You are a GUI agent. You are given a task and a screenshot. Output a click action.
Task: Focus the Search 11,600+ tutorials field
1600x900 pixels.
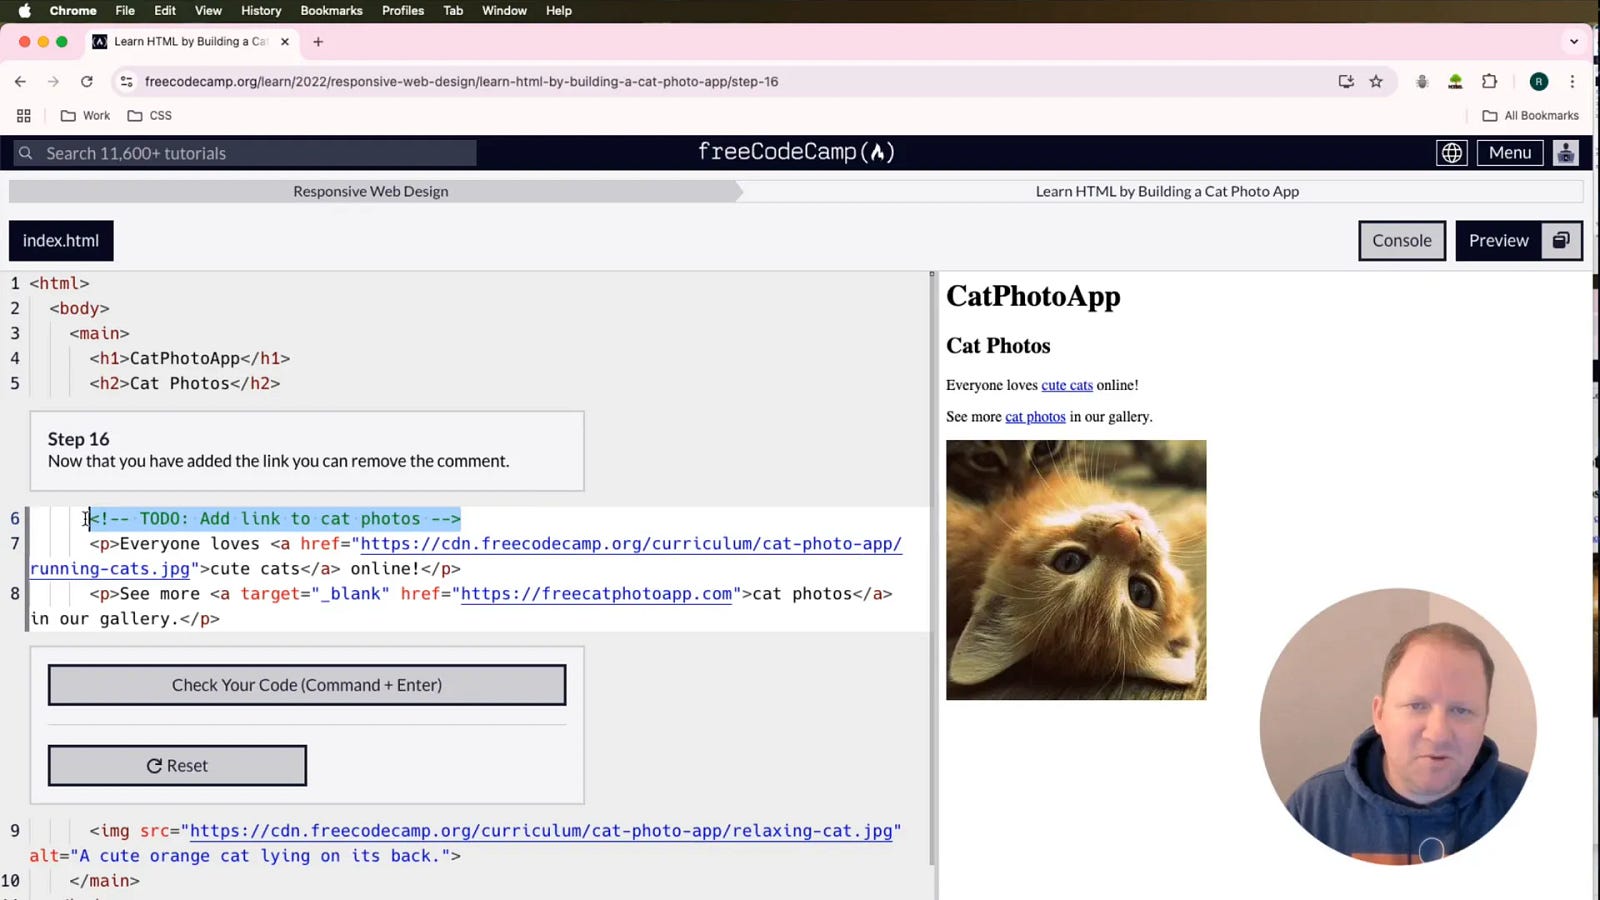pyautogui.click(x=244, y=153)
